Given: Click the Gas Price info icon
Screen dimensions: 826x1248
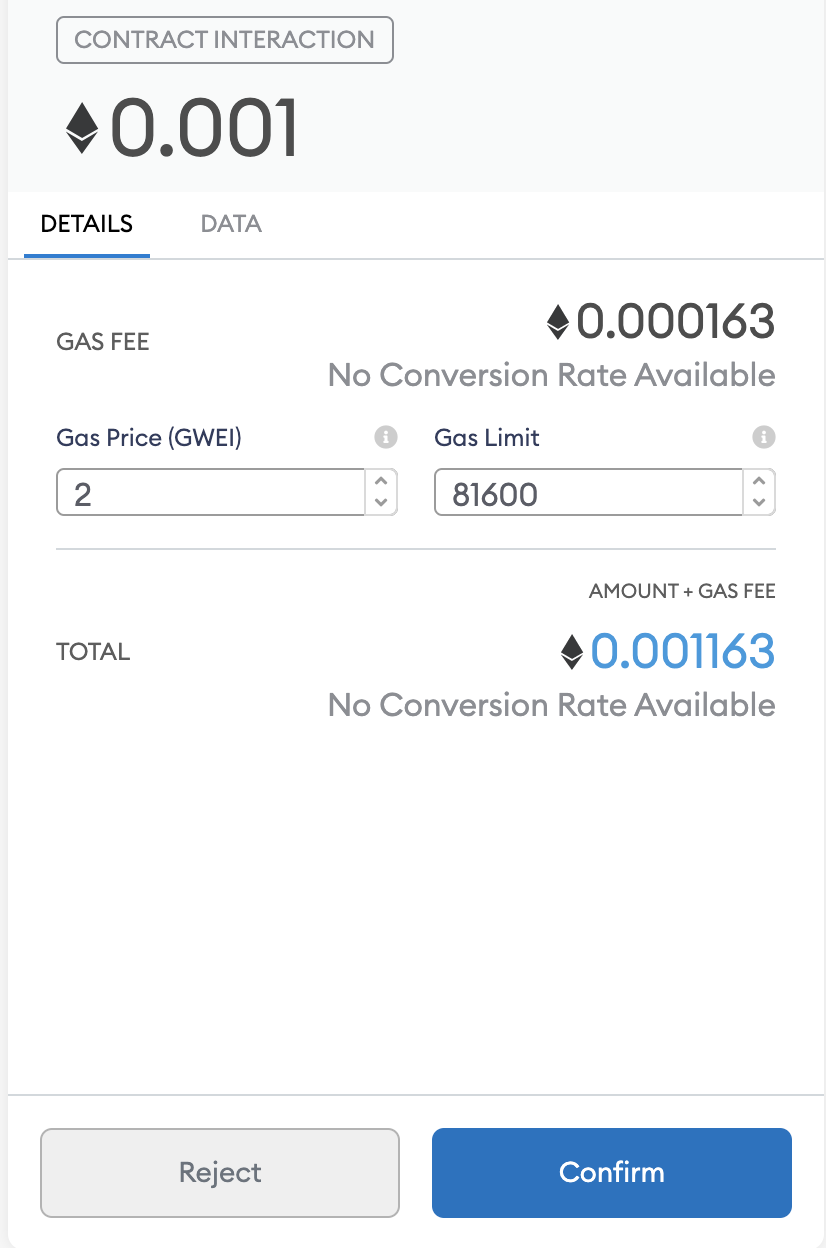Looking at the screenshot, I should pyautogui.click(x=386, y=437).
